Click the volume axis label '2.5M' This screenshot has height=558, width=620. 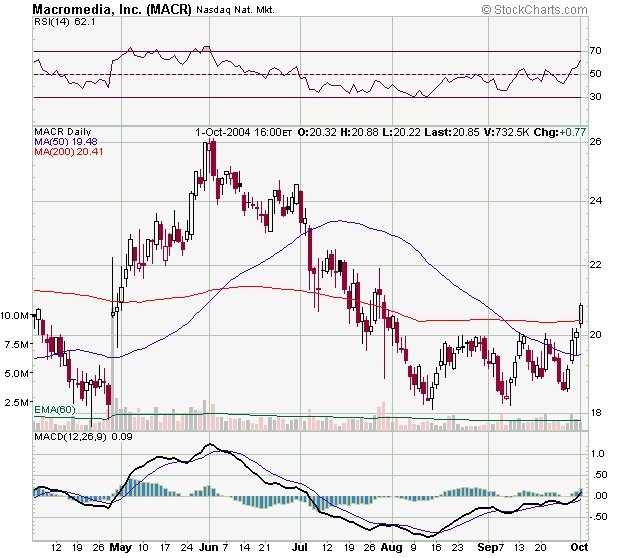tap(17, 403)
